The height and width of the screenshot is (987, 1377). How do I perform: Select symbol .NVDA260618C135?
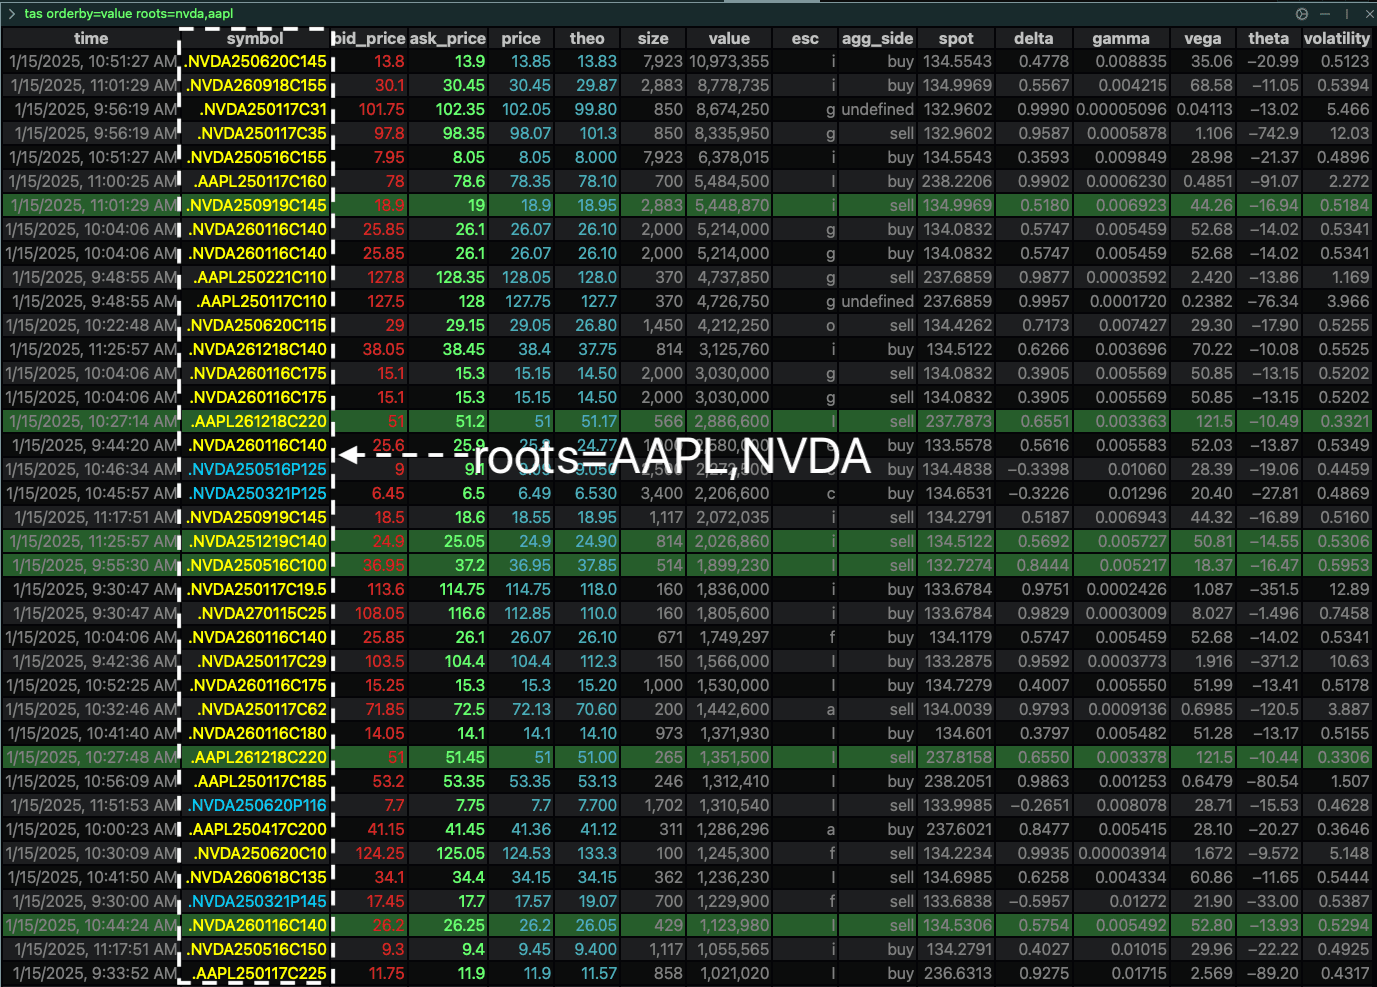(x=256, y=877)
